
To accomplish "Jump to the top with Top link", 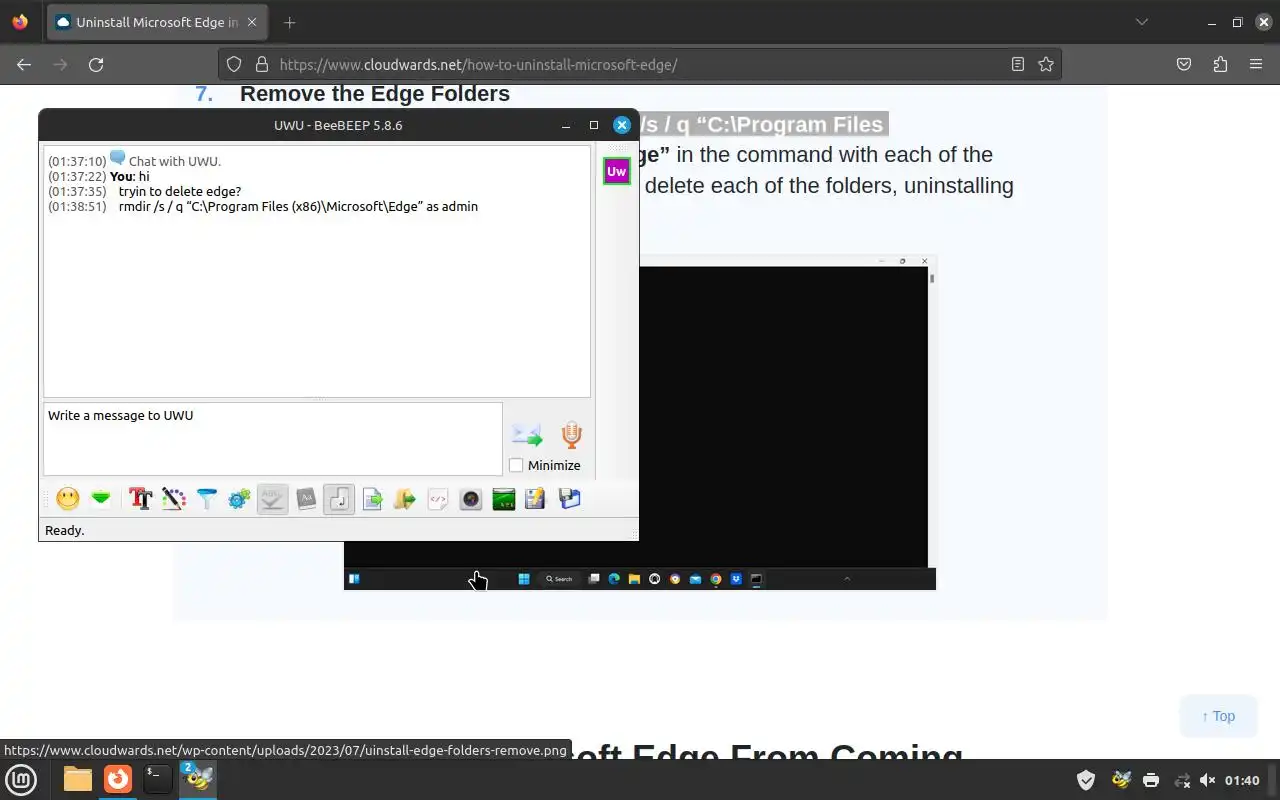I will 1218,716.
